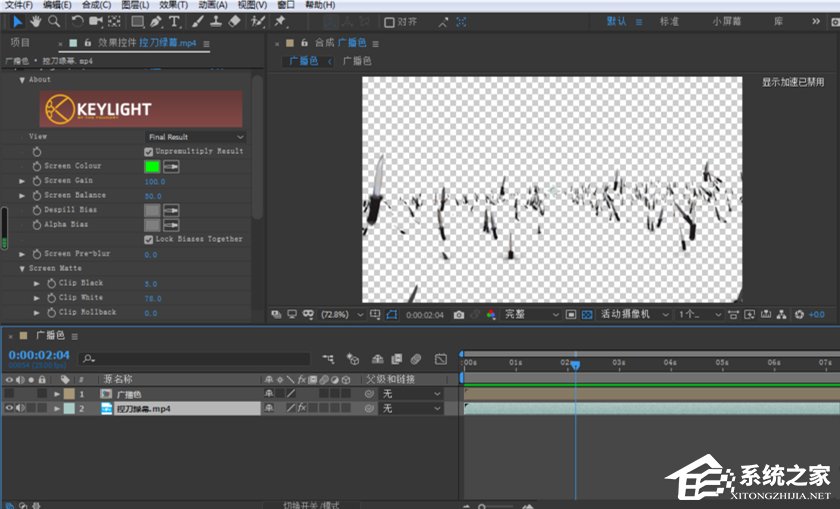Expand the Screen Gain property
Screen dimensions: 840x509
23,181
